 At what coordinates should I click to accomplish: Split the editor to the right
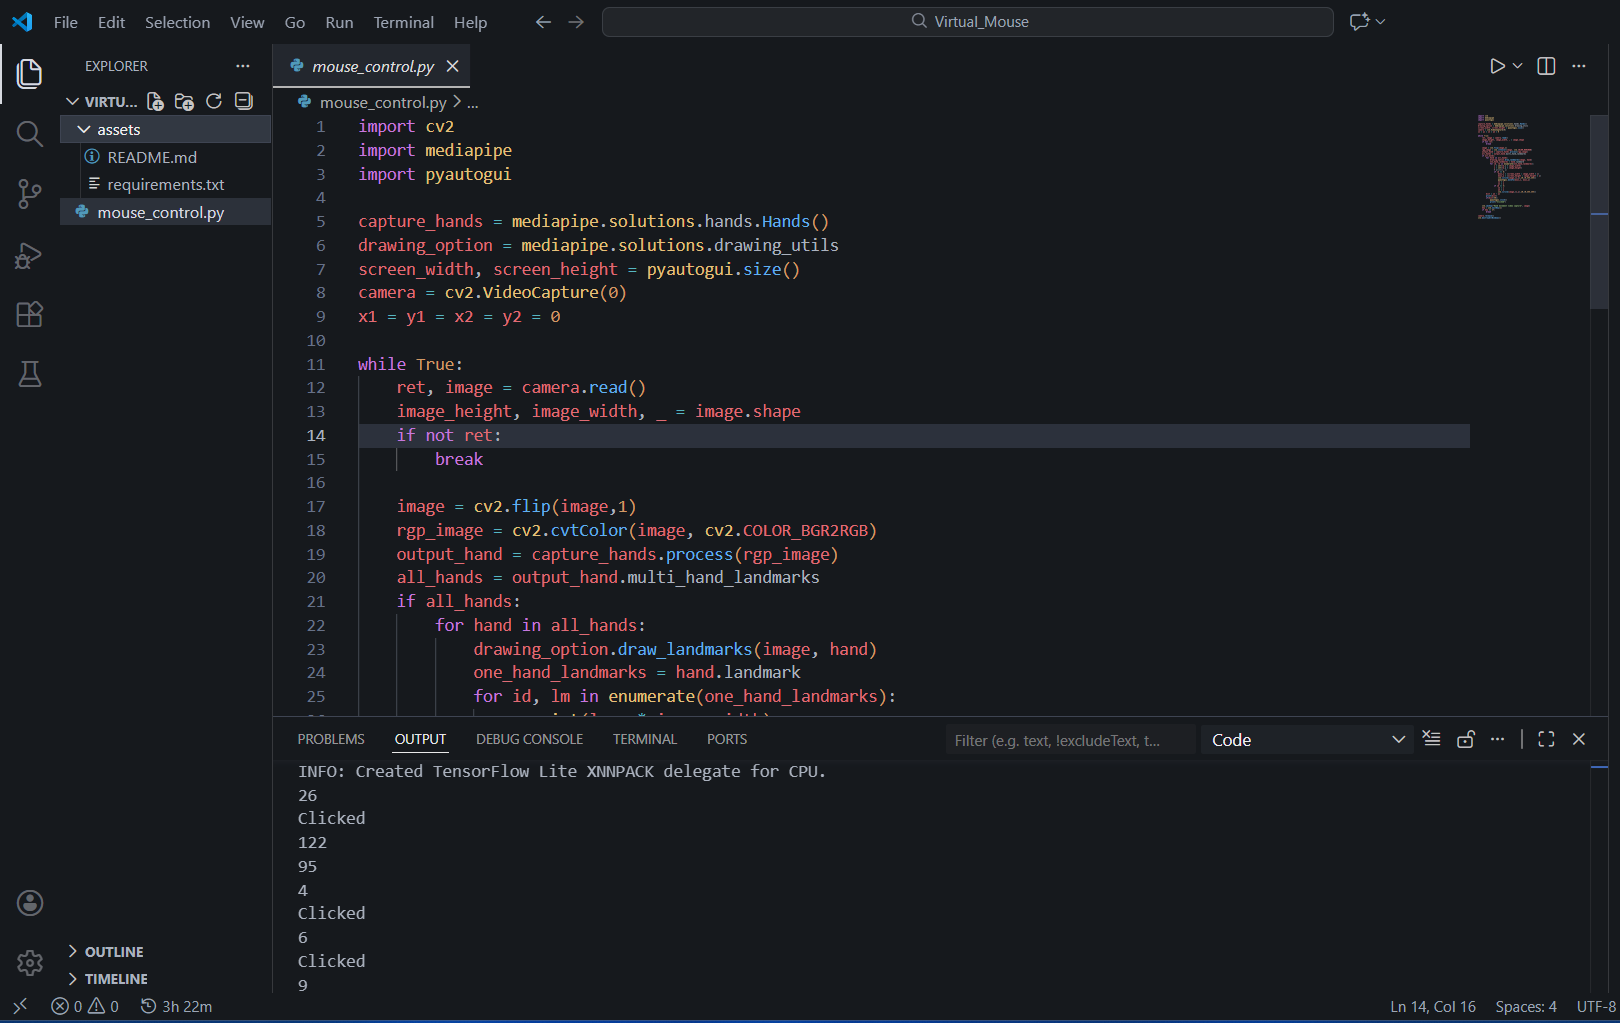[x=1546, y=66]
